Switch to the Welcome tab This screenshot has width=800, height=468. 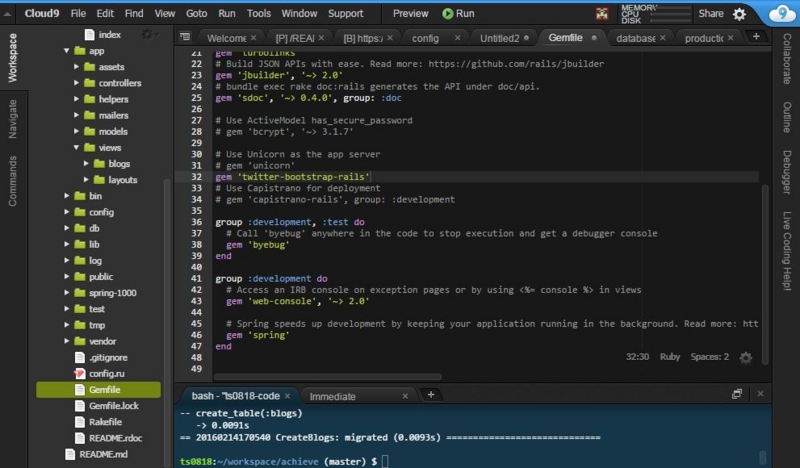coord(226,38)
